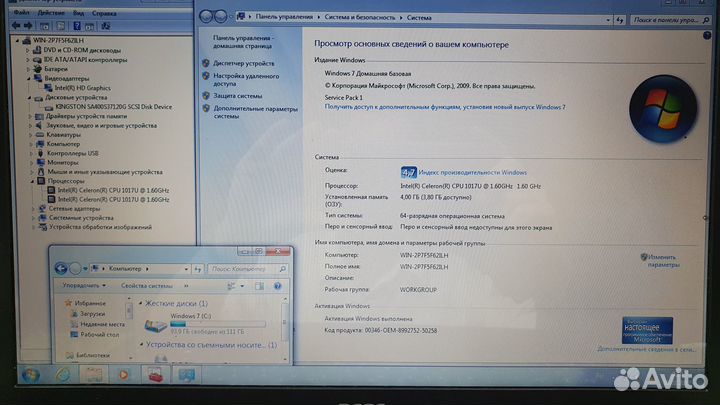Select Устройства обработки изображений item
The height and width of the screenshot is (405, 720).
(100, 227)
